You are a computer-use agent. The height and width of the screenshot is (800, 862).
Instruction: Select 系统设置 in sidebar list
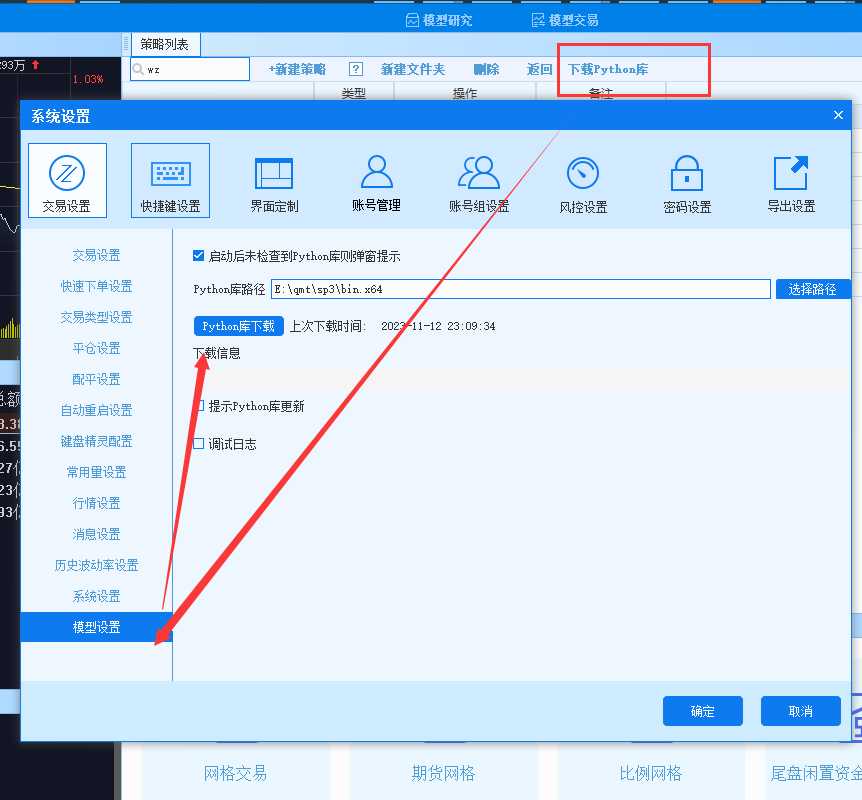click(96, 596)
